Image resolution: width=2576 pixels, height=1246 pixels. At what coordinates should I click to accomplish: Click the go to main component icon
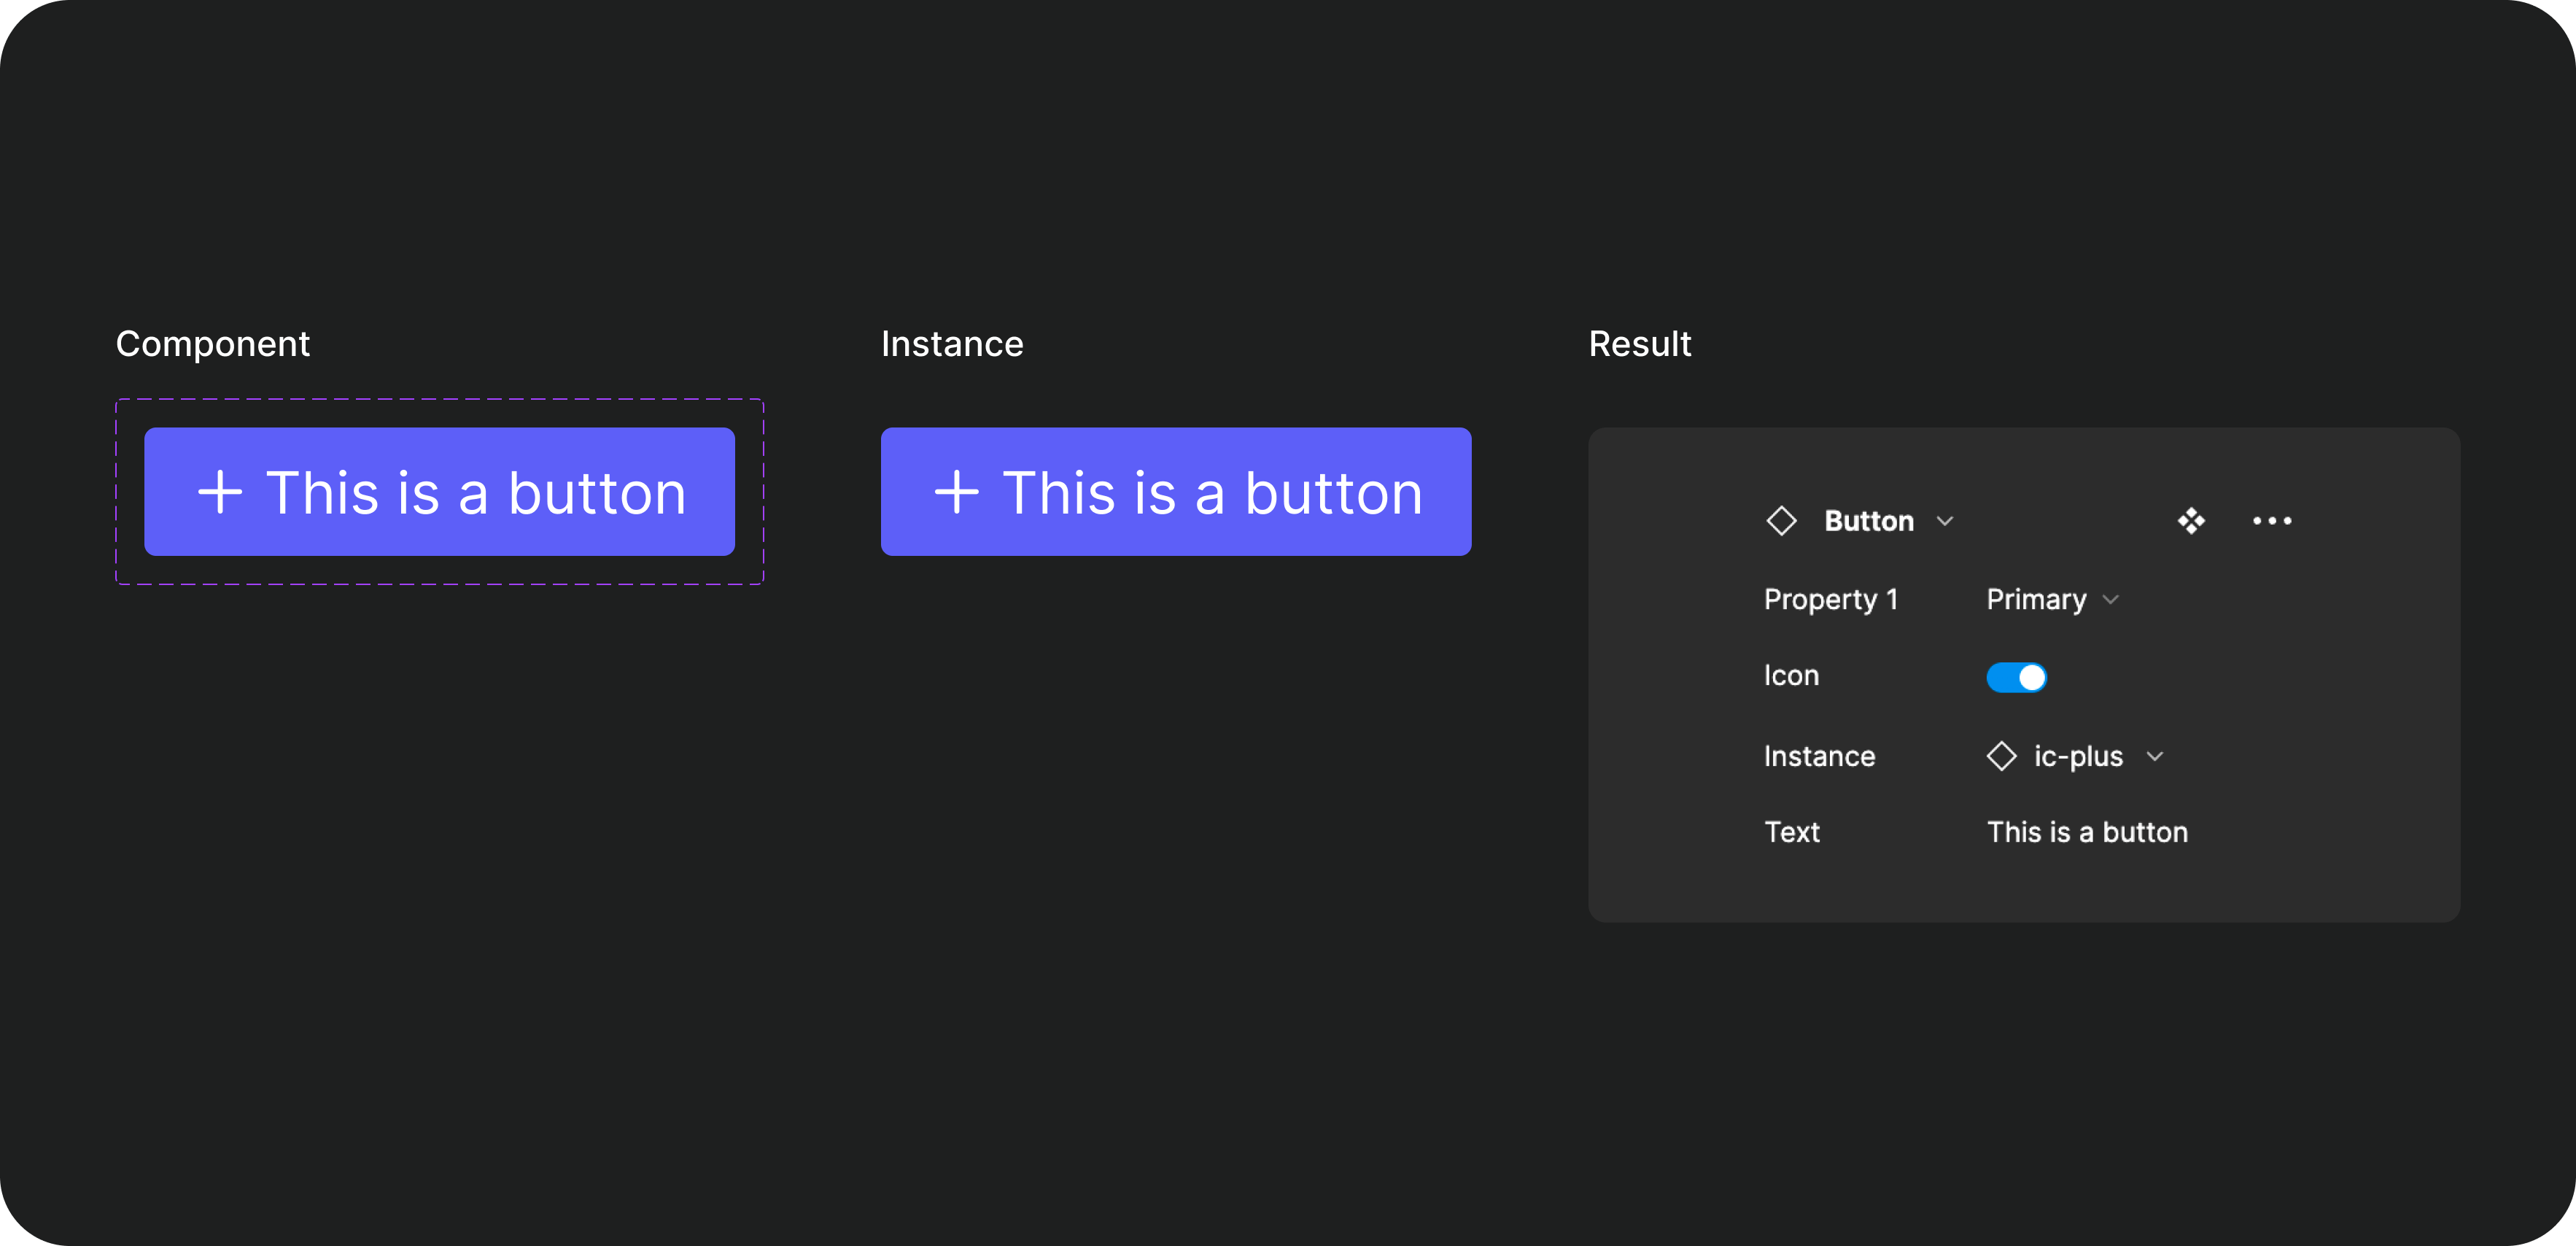click(x=2191, y=521)
